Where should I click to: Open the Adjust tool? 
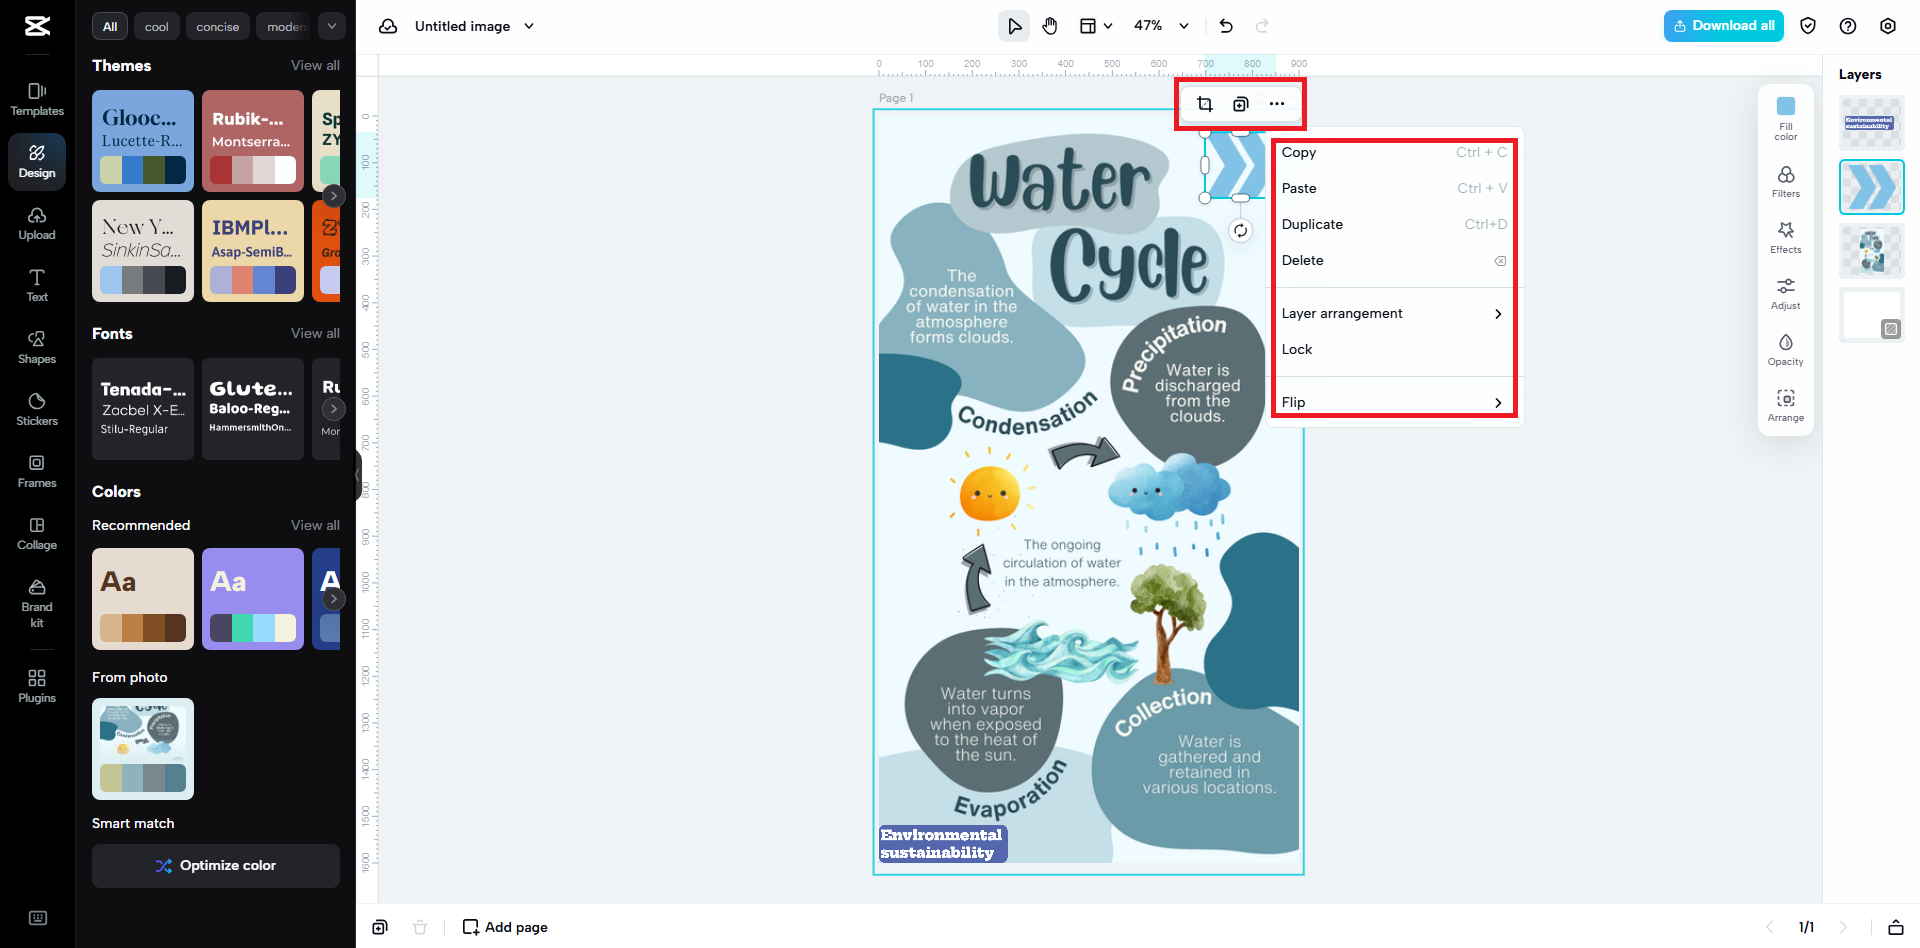pos(1786,294)
